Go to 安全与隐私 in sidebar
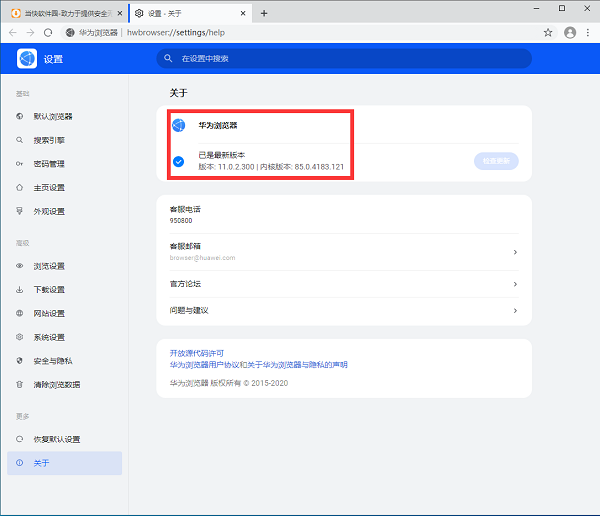The image size is (600, 516). pyautogui.click(x=64, y=361)
